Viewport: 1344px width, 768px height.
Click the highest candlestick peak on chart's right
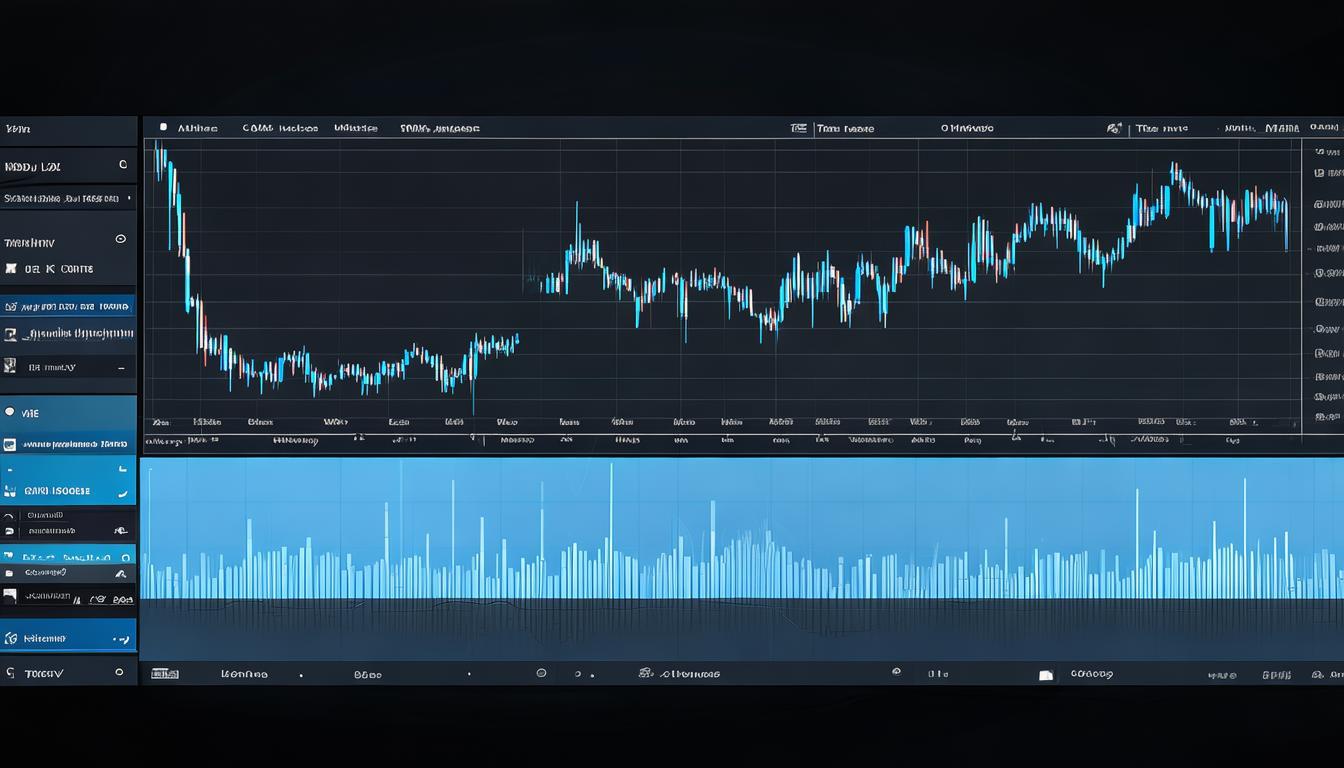coord(1173,168)
